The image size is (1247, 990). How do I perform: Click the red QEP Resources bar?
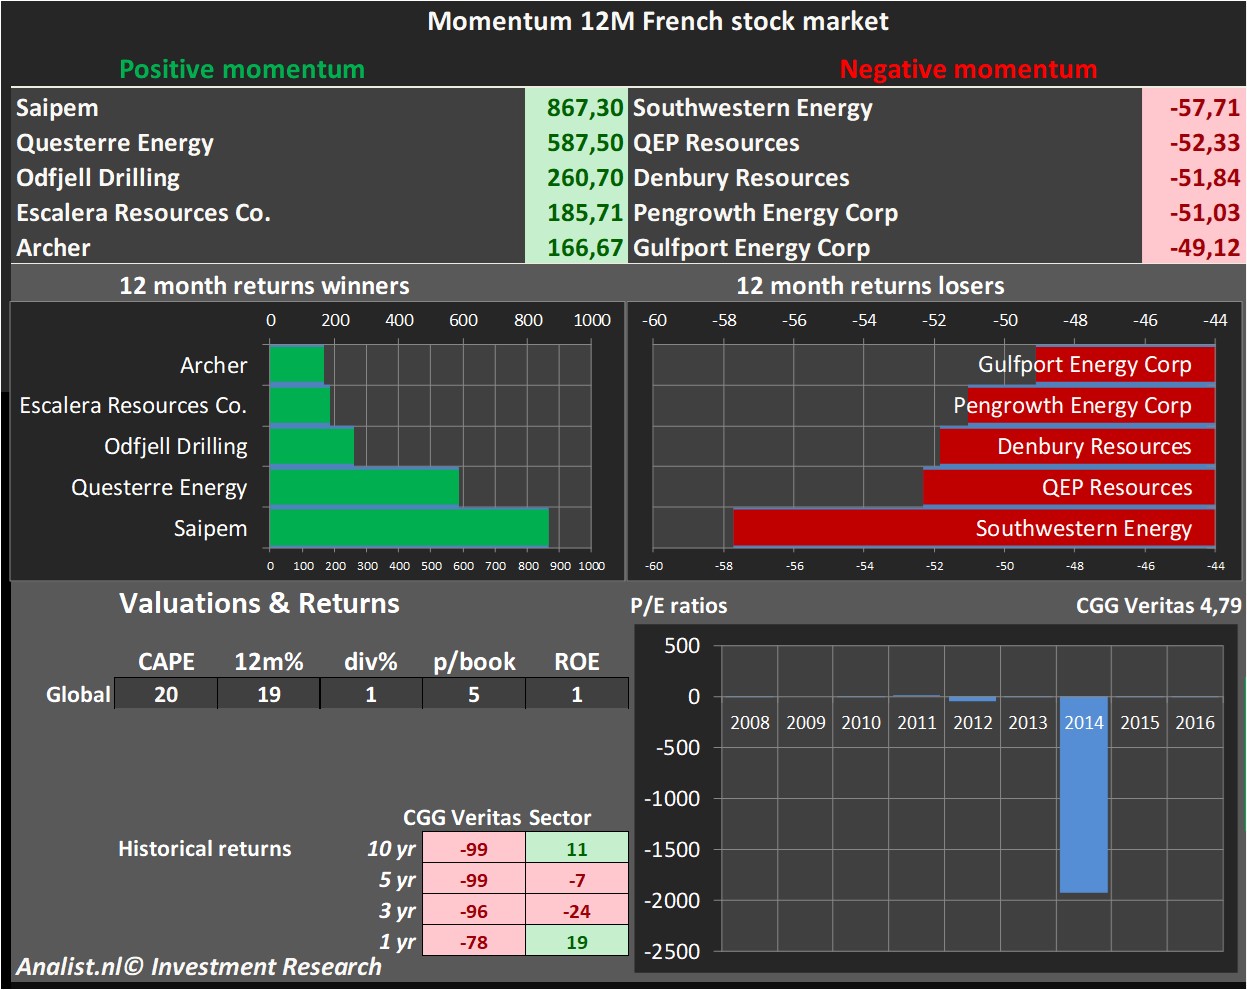coord(1069,487)
